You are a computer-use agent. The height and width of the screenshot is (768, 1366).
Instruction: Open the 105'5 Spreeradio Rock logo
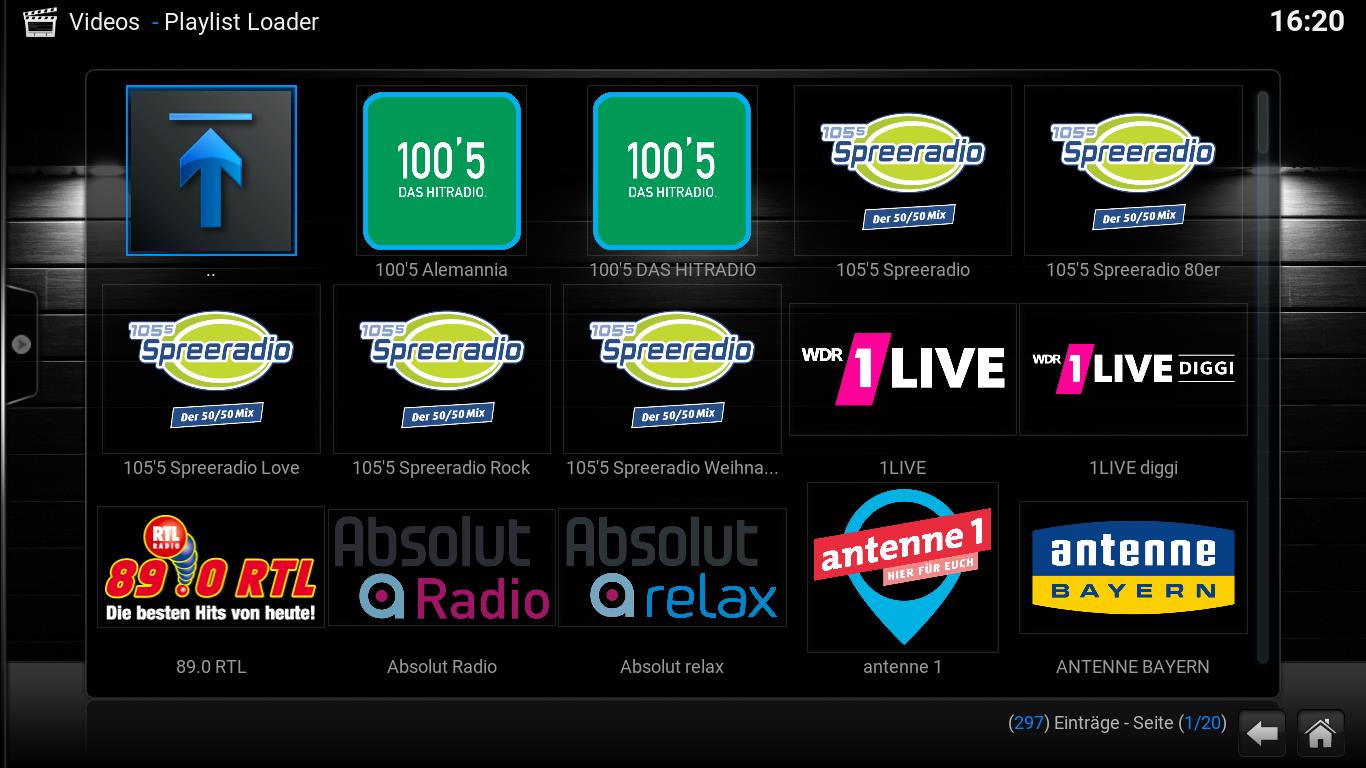pos(441,369)
